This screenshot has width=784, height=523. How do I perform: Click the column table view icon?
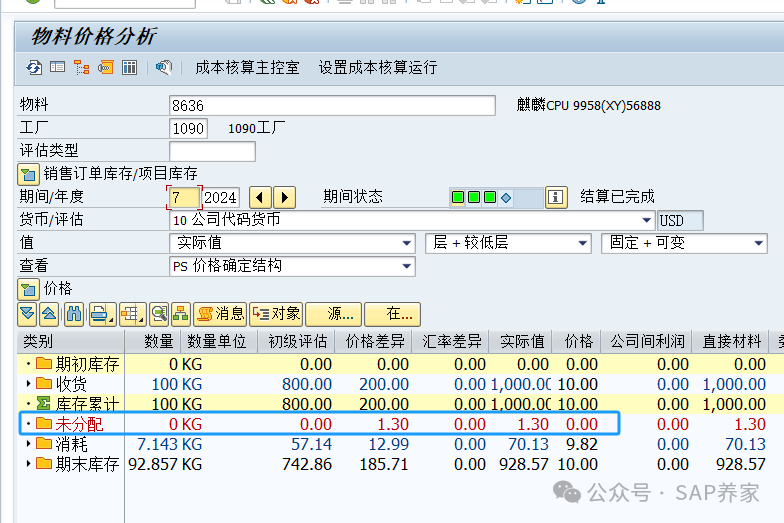(x=130, y=68)
